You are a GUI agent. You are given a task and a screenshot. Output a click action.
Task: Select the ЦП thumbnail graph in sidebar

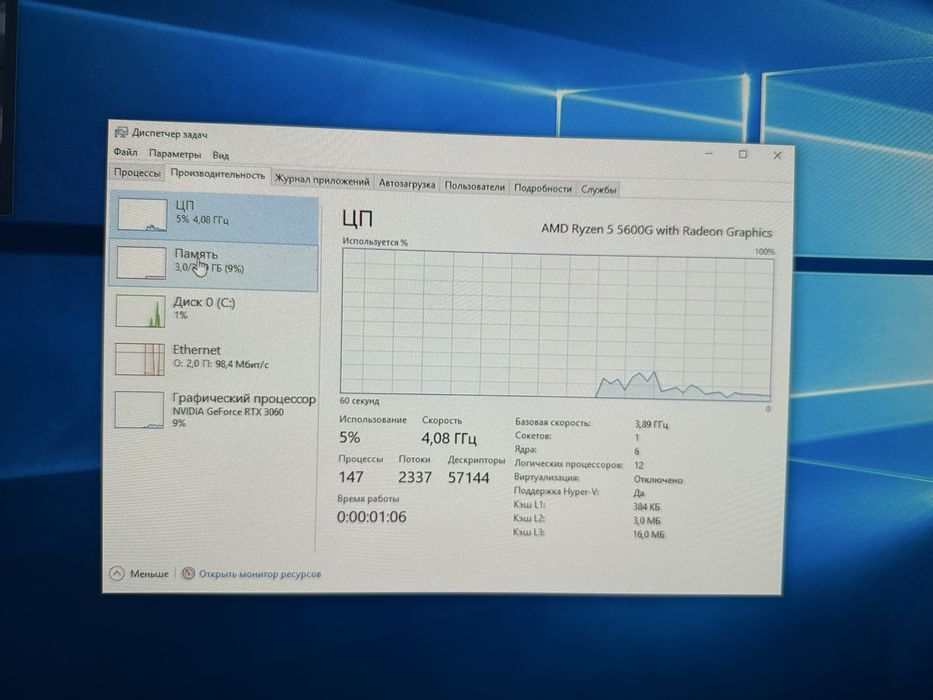(x=142, y=214)
